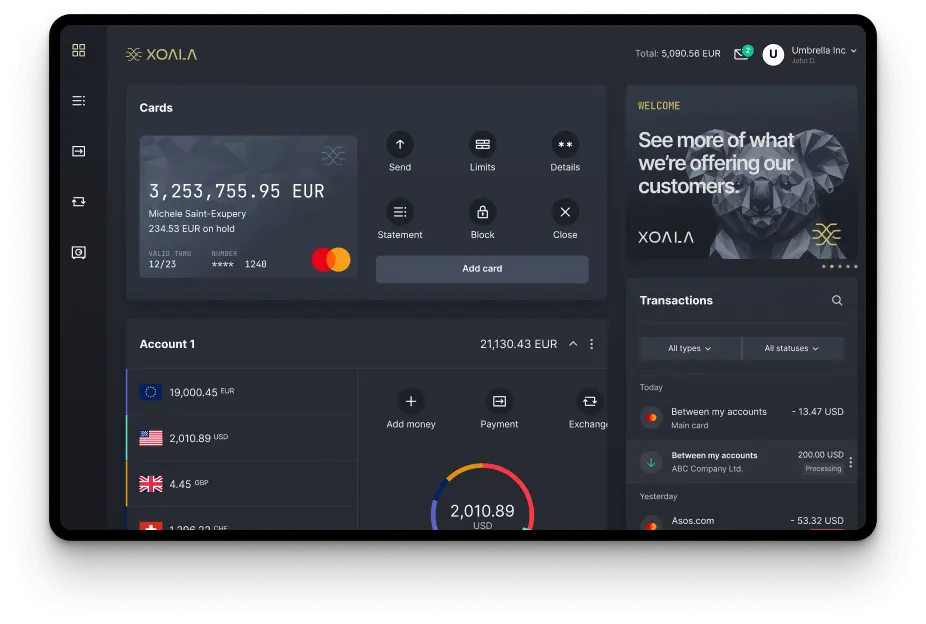This screenshot has height=624, width=926.
Task: Open the list menu icon in sidebar
Action: point(79,101)
